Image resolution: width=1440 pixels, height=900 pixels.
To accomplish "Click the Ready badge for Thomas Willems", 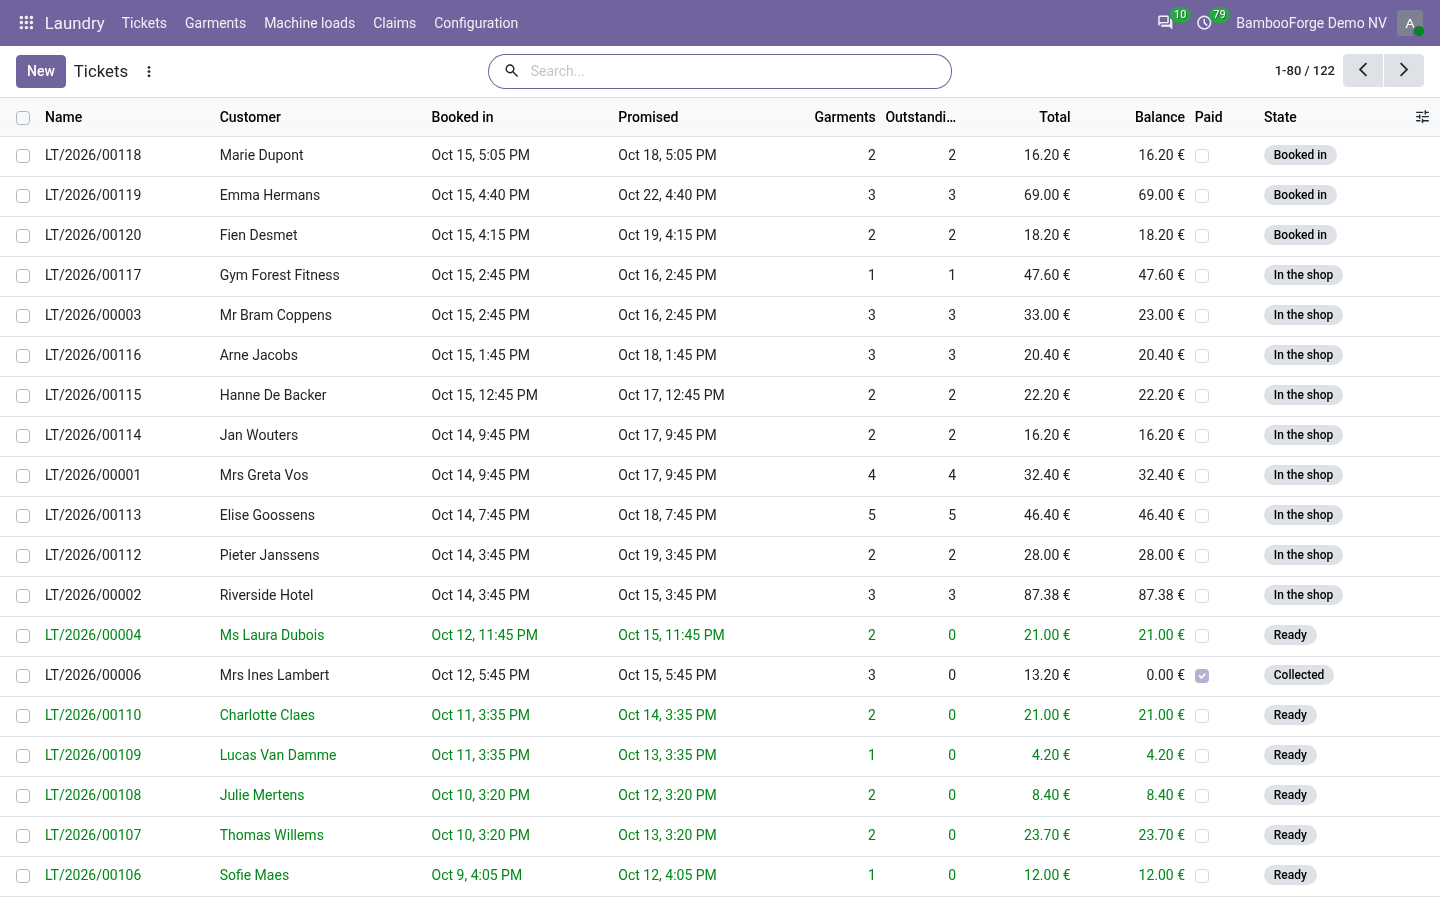I will click(x=1290, y=835).
